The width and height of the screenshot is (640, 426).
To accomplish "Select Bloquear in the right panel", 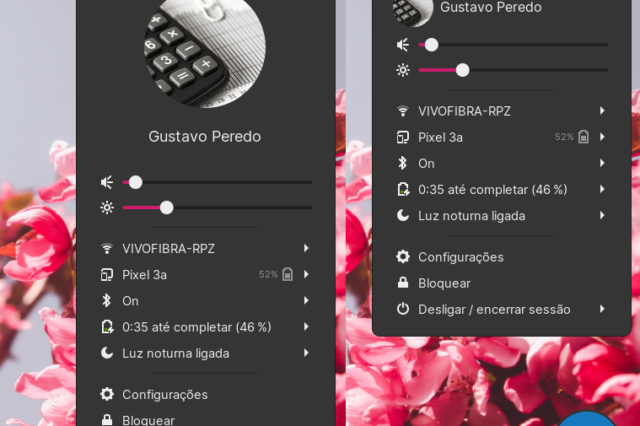I will click(444, 283).
